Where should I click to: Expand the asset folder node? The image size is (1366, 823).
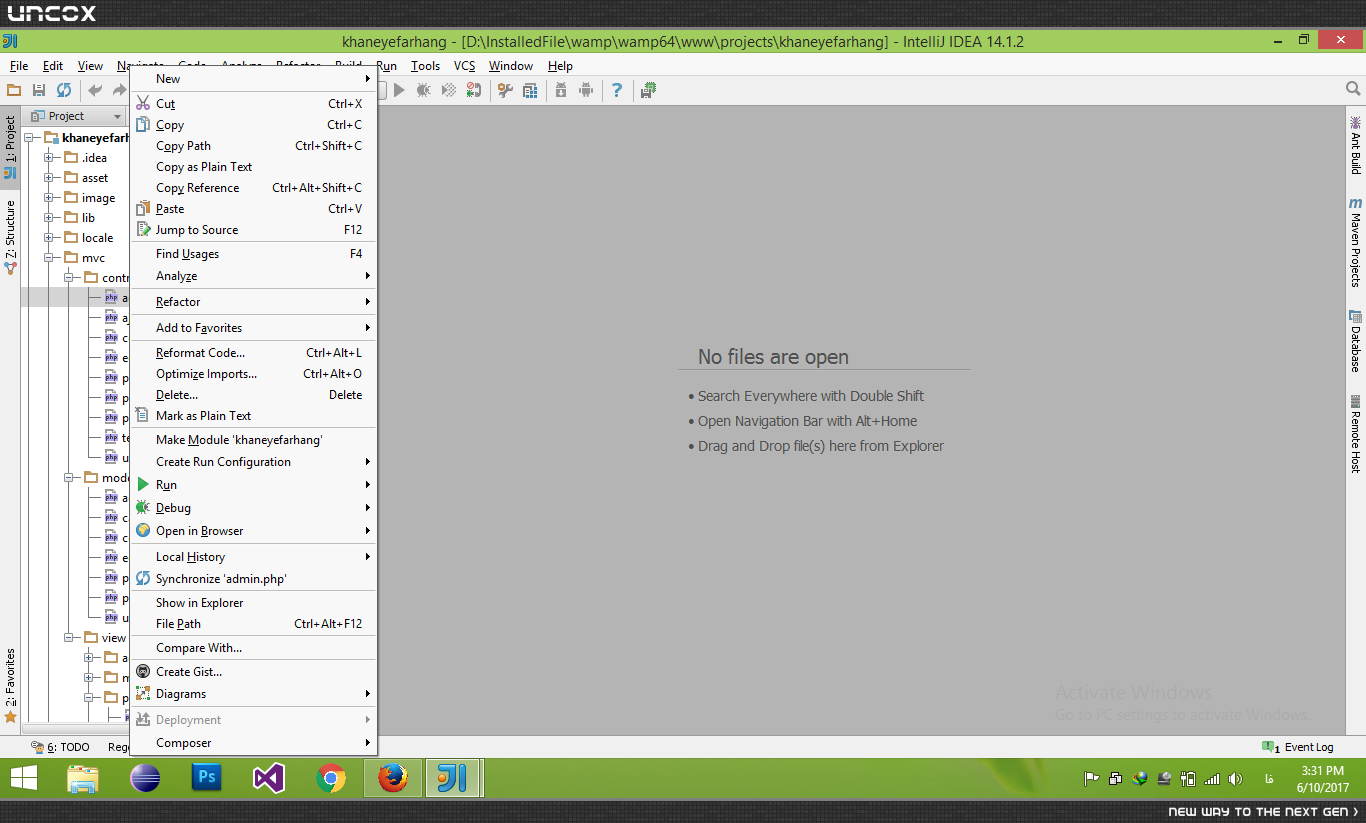pos(48,178)
